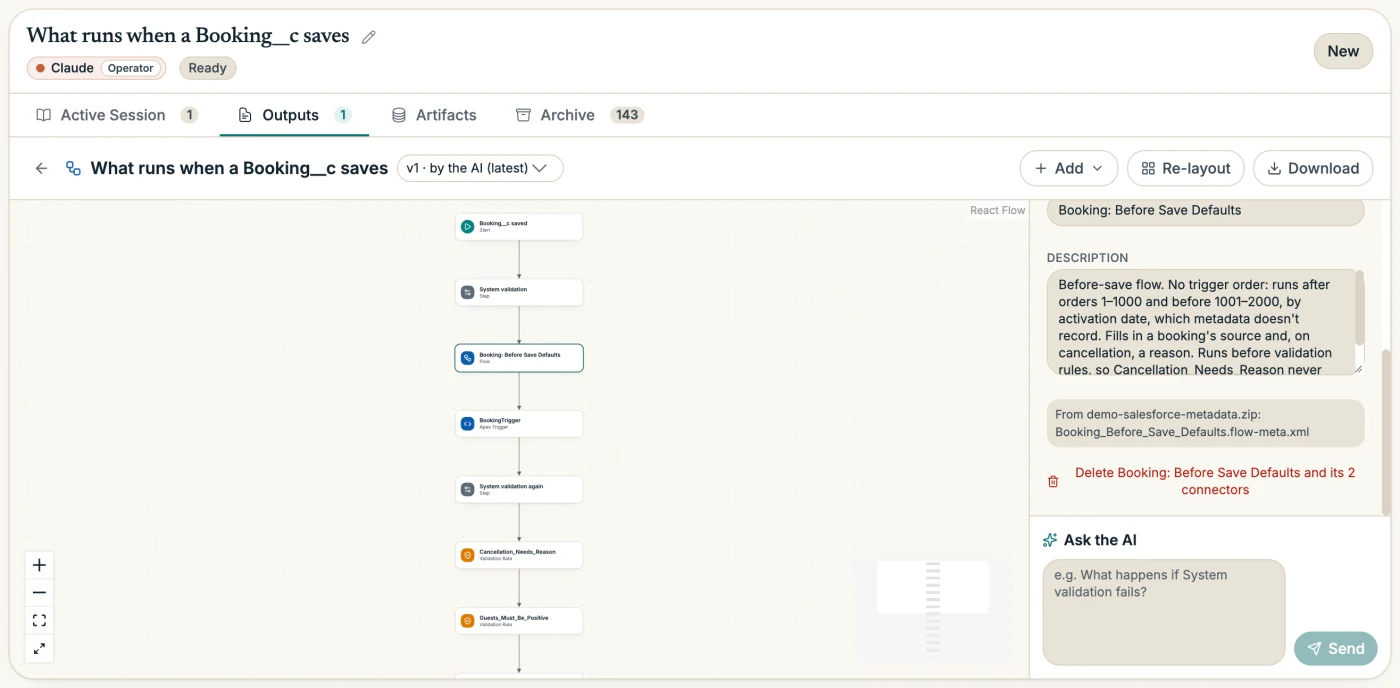Select the Outputs tab

coord(294,115)
